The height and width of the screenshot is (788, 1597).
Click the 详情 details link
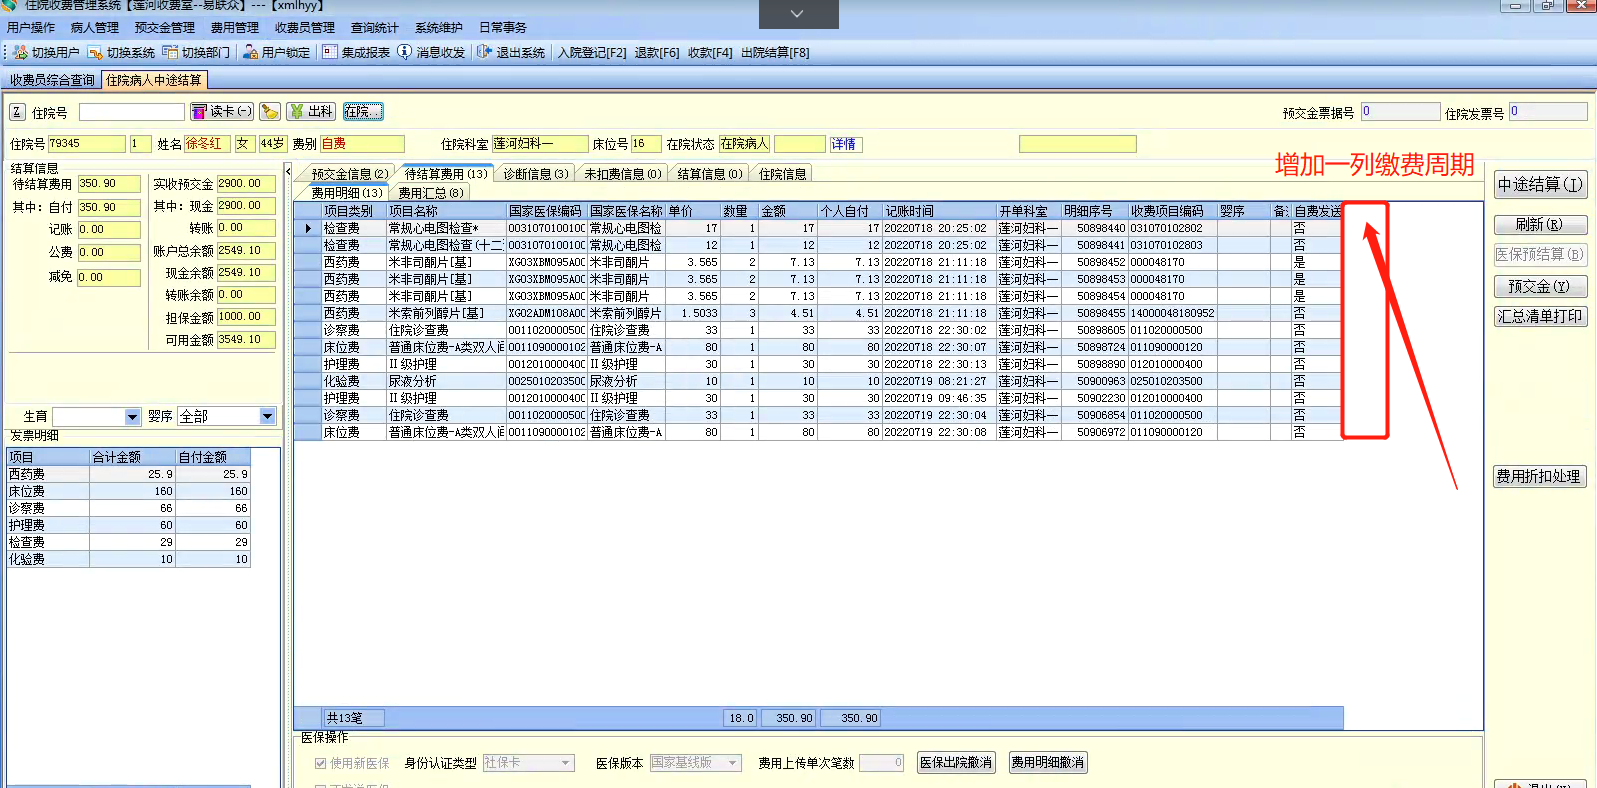[x=844, y=144]
